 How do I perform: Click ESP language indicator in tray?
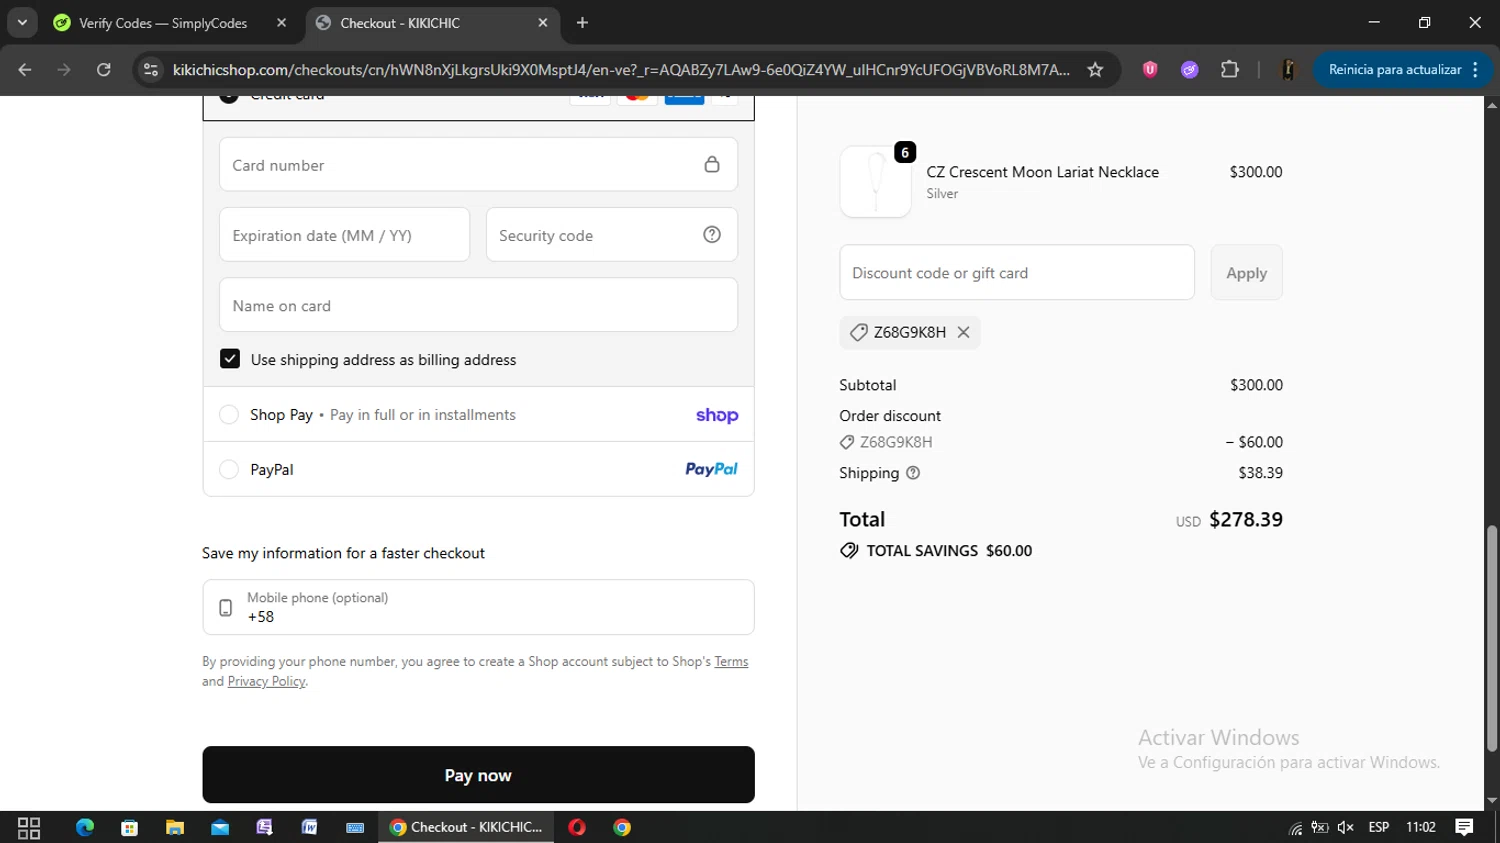point(1379,827)
